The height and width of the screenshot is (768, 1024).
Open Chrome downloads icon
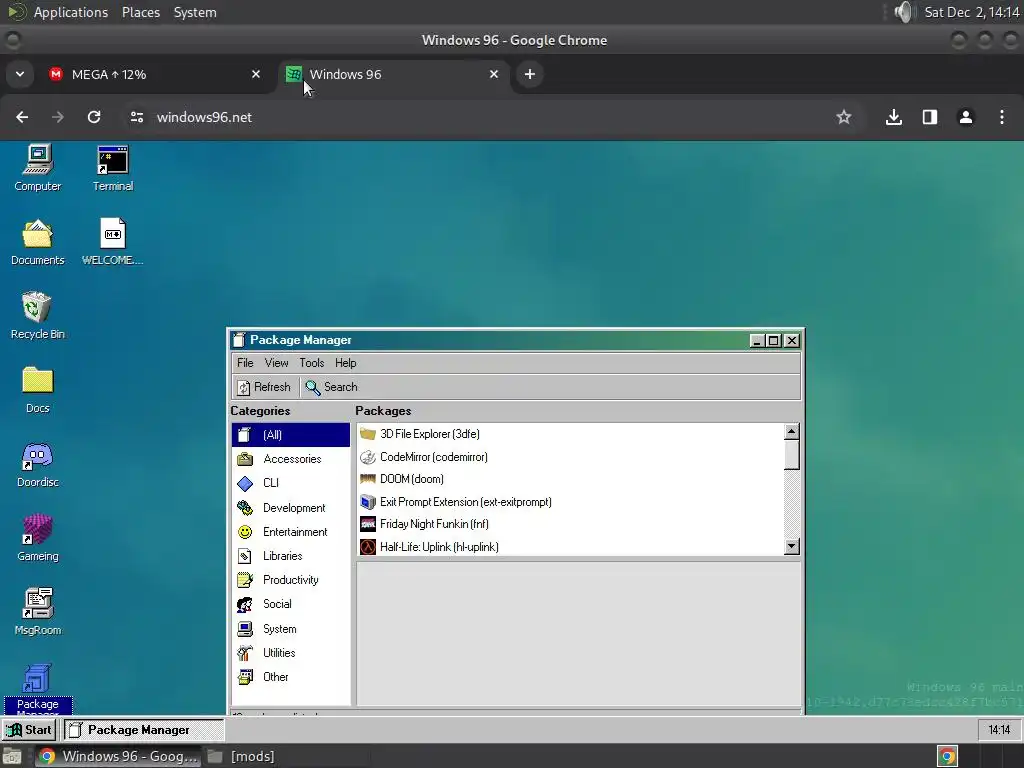(894, 118)
